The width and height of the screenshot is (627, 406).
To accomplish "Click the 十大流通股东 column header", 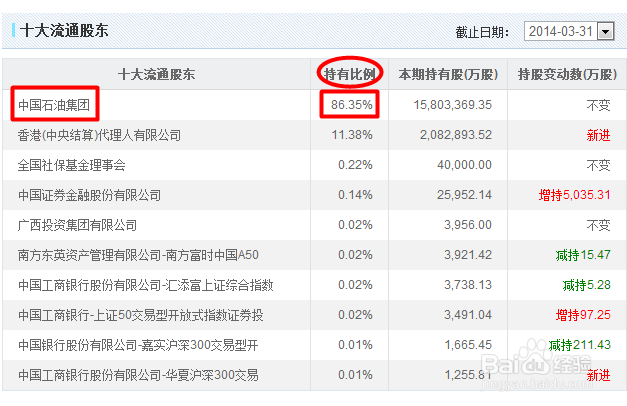I will pyautogui.click(x=156, y=74).
